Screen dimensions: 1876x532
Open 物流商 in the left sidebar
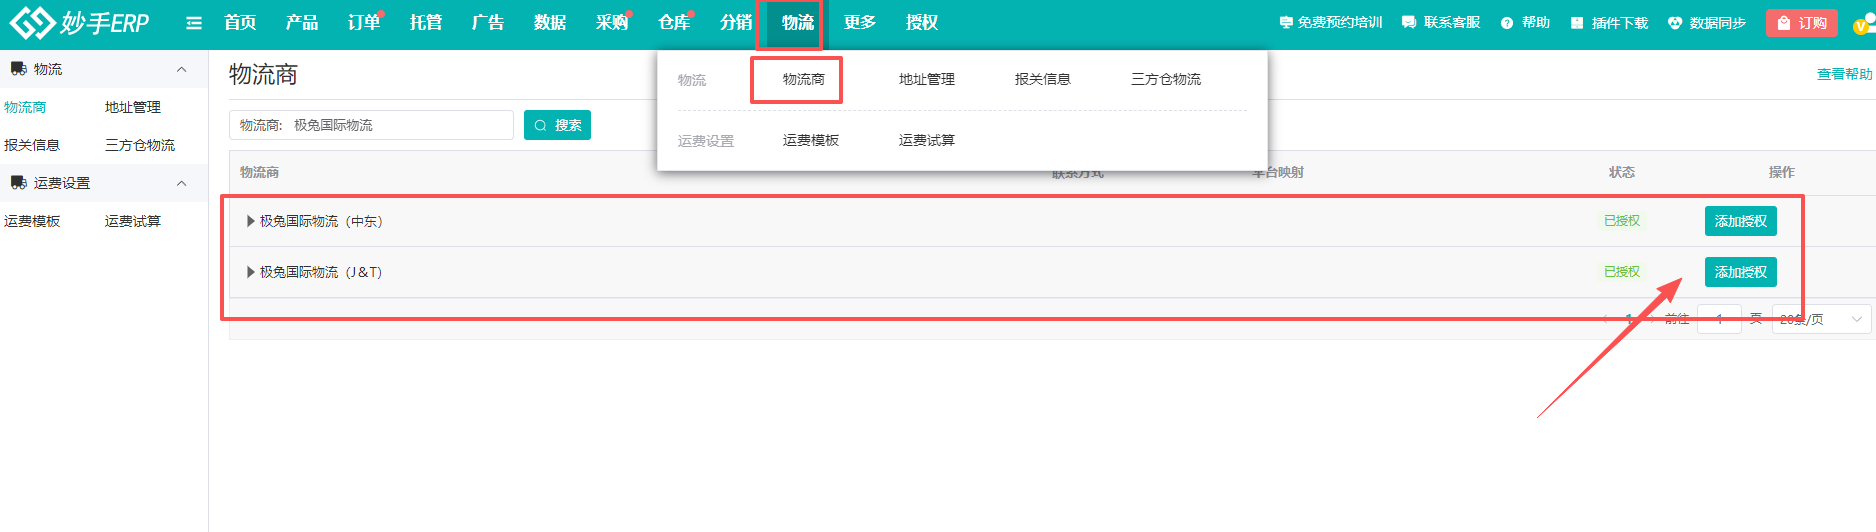(25, 107)
